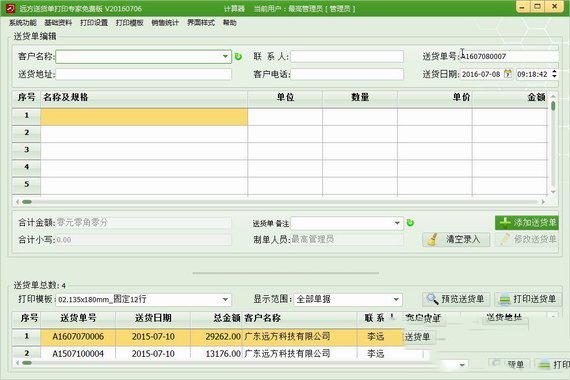Viewport: 570px width, 380px height.
Task: Click the 送货单号 column header in list
Action: pos(78,318)
